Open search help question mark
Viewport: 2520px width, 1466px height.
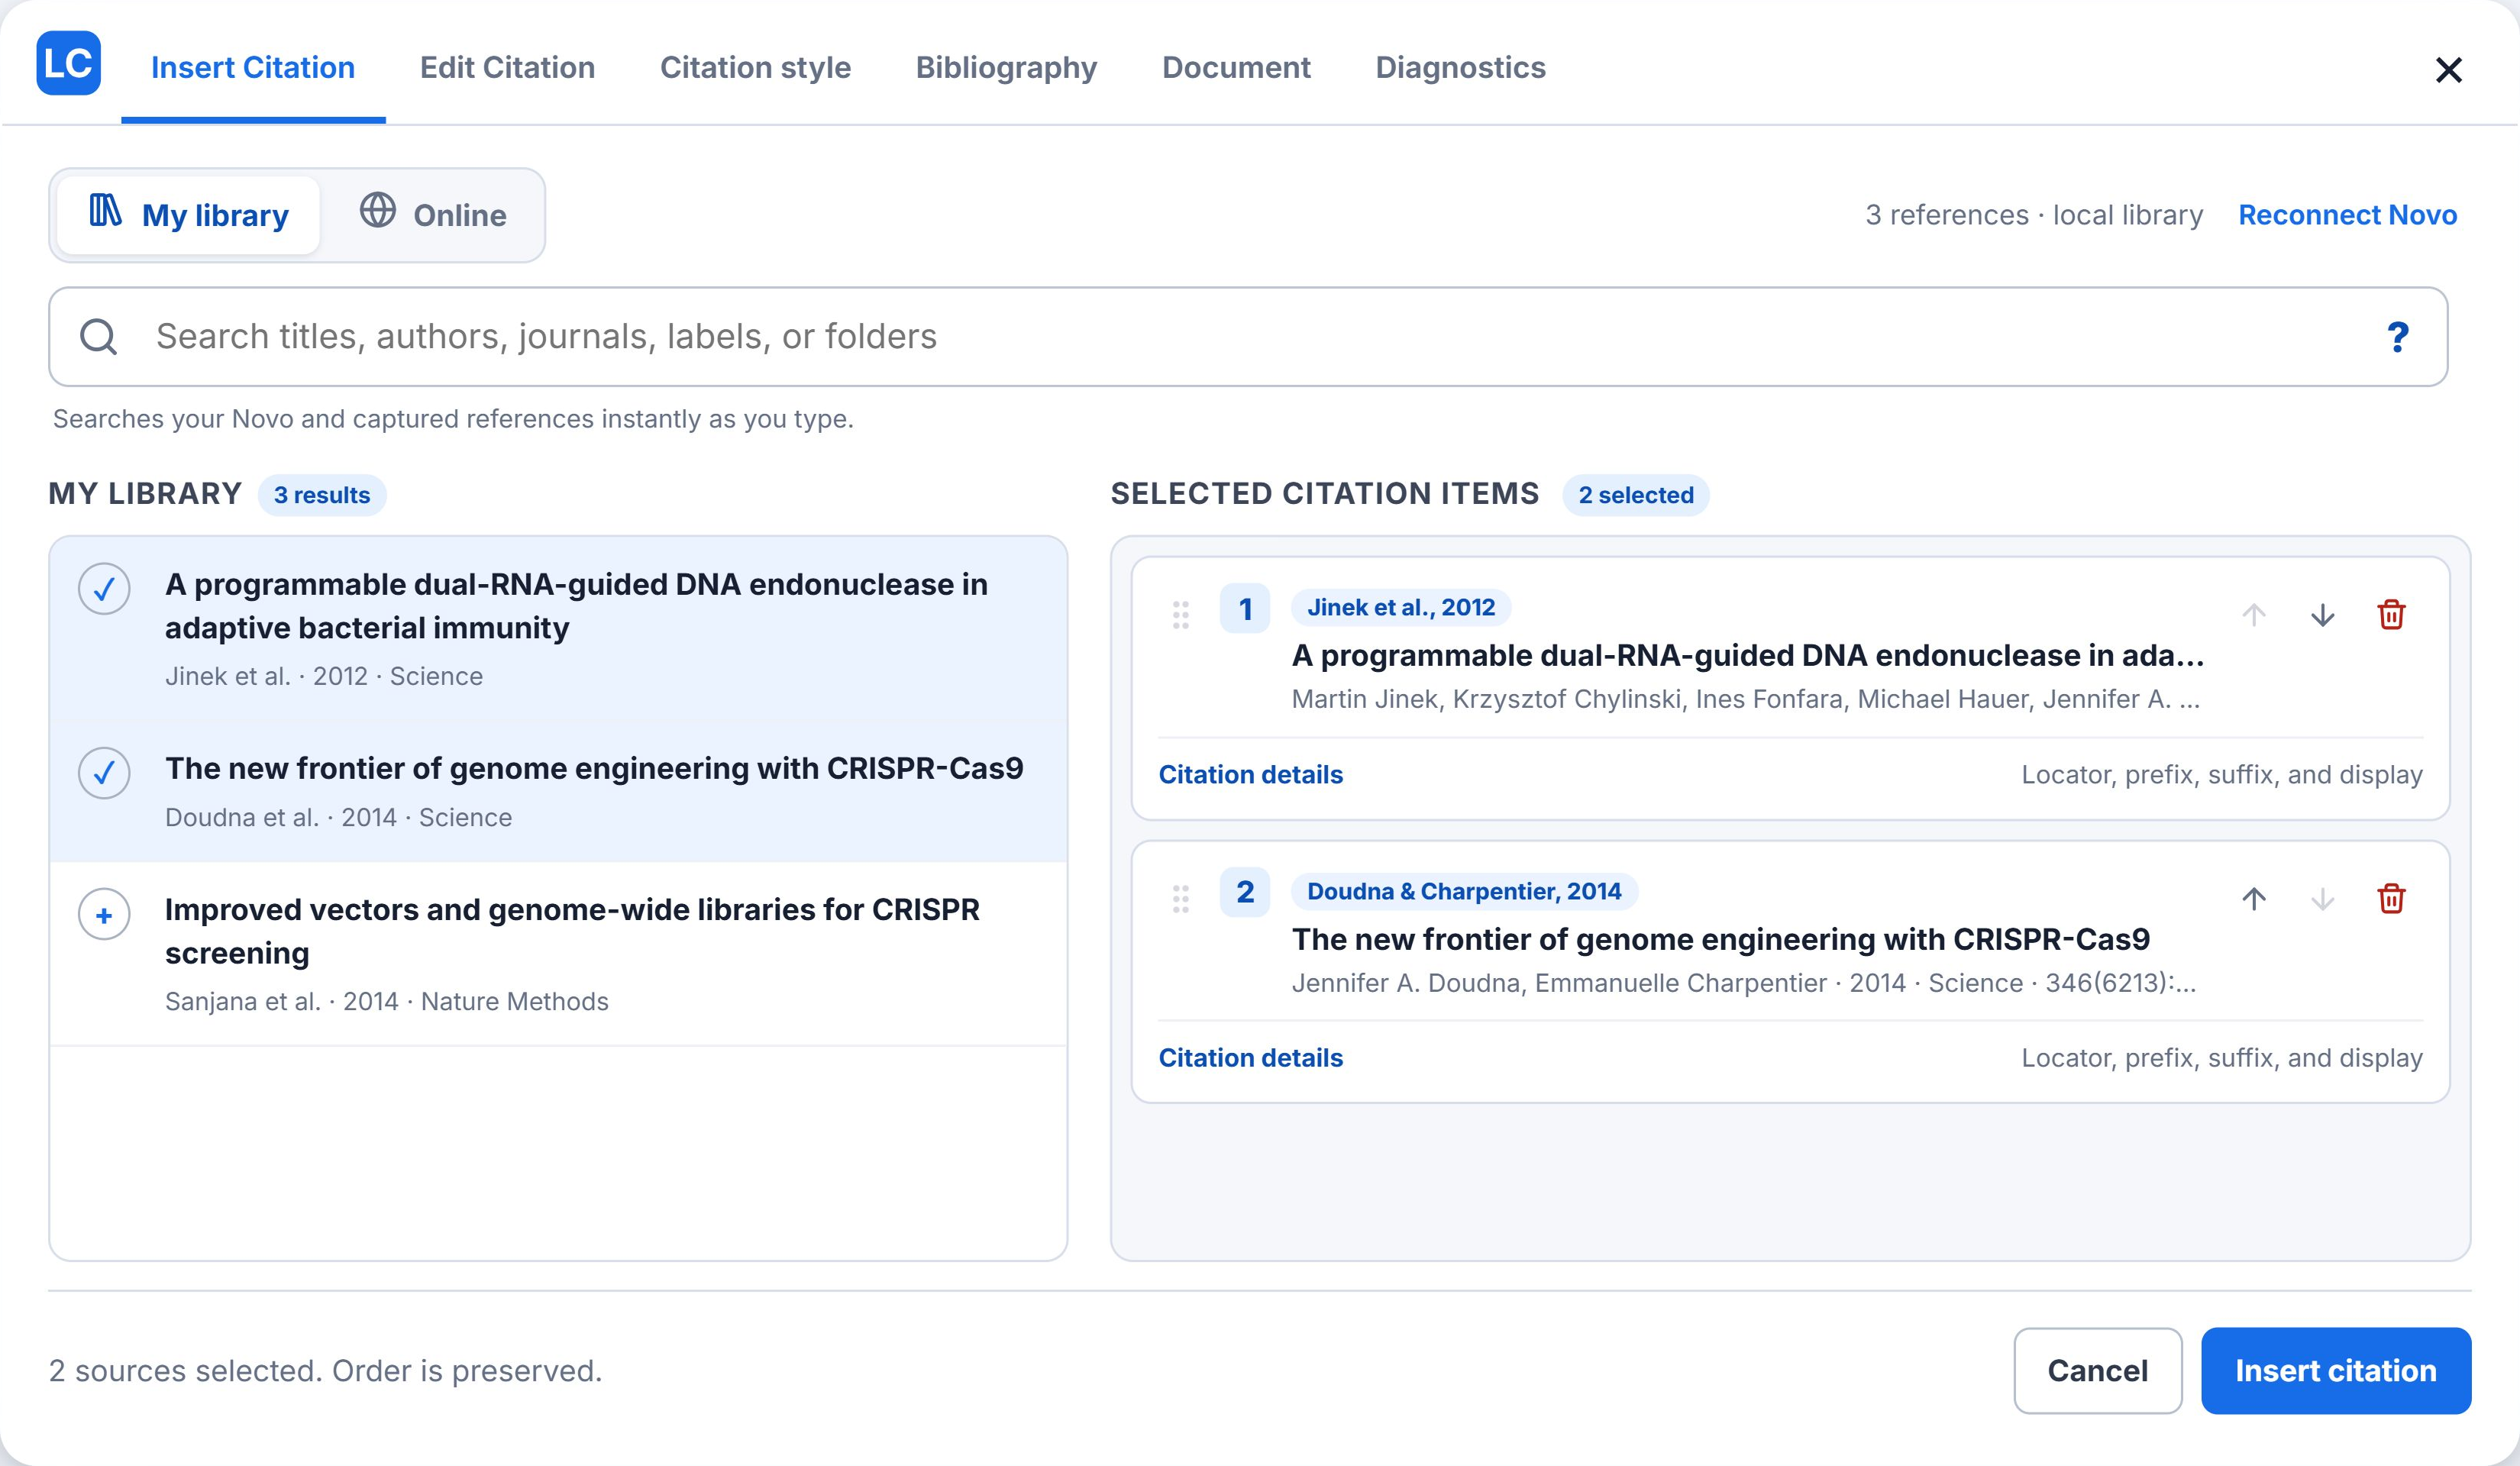(2397, 337)
